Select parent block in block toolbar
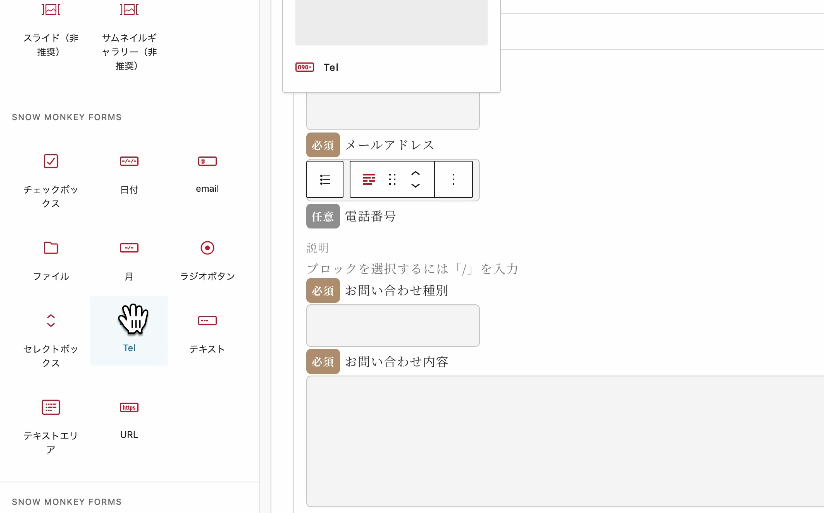This screenshot has width=824, height=513. pyautogui.click(x=325, y=180)
